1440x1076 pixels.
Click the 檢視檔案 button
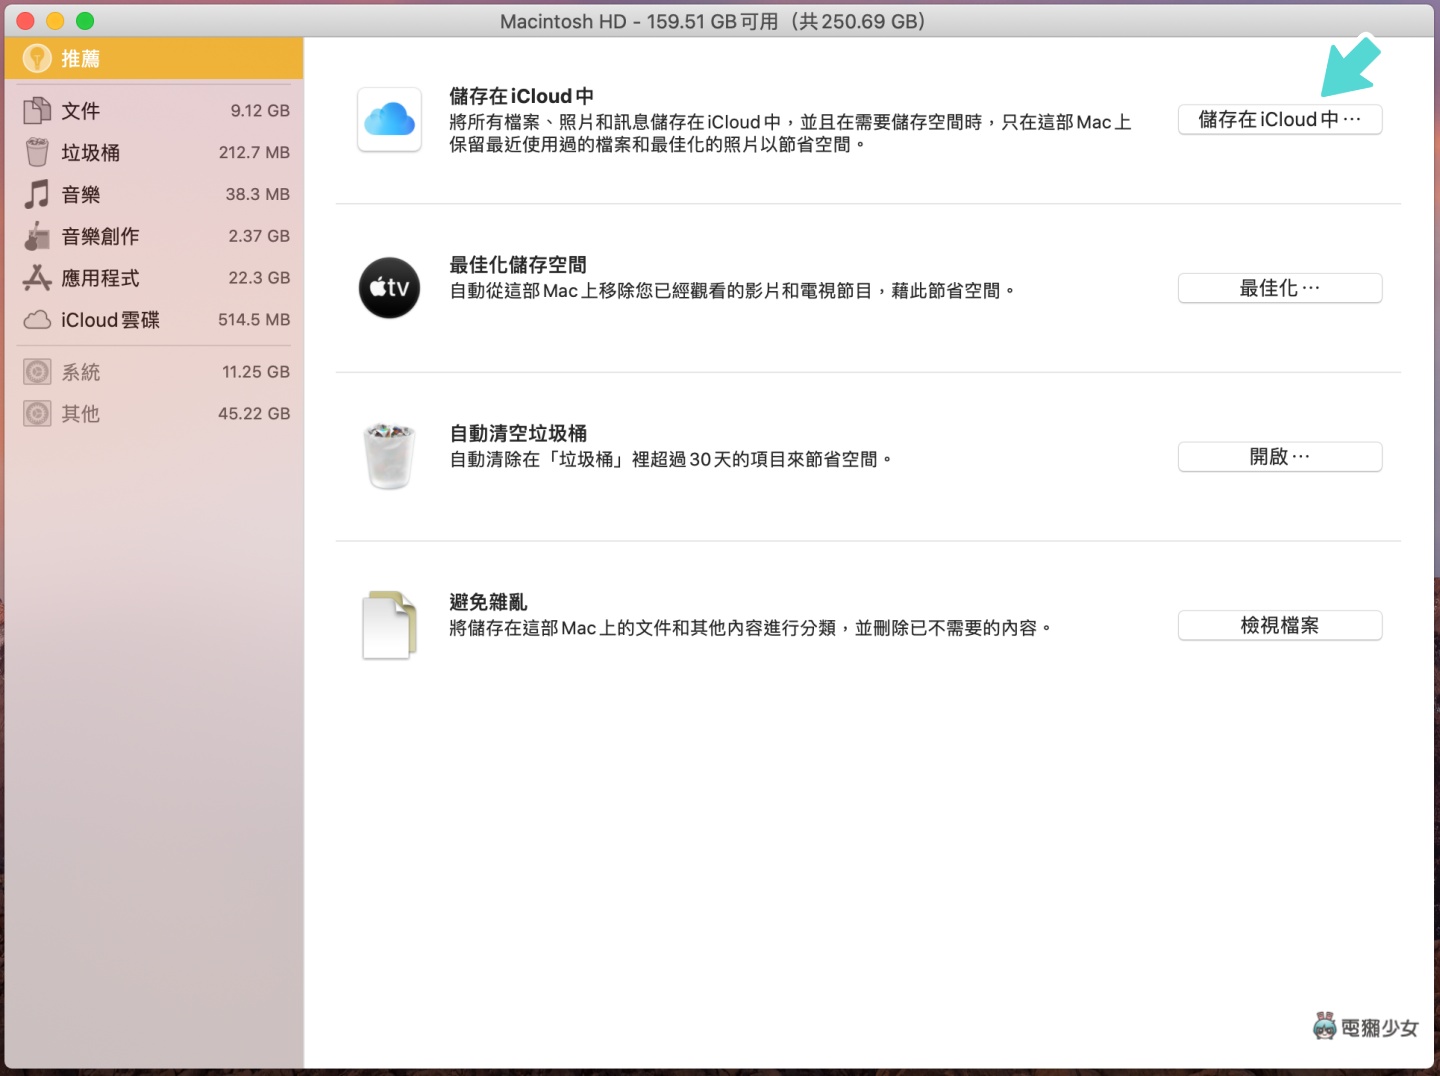click(x=1280, y=625)
